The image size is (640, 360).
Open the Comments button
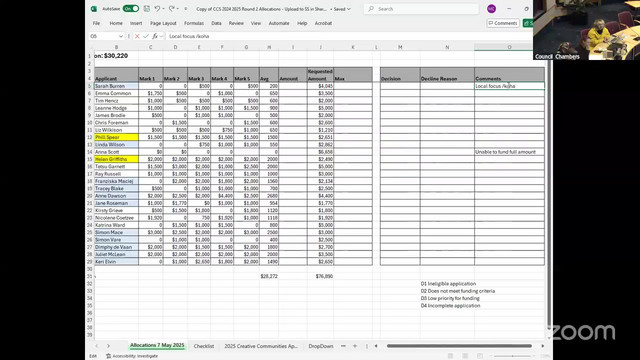point(503,23)
